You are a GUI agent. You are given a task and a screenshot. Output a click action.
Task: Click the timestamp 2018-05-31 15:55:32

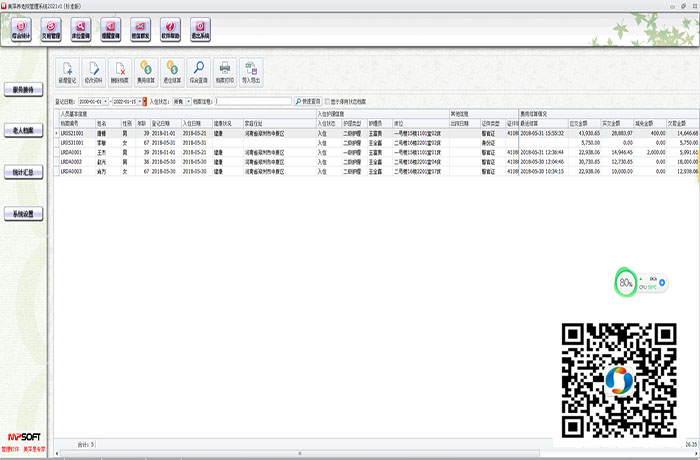542,133
